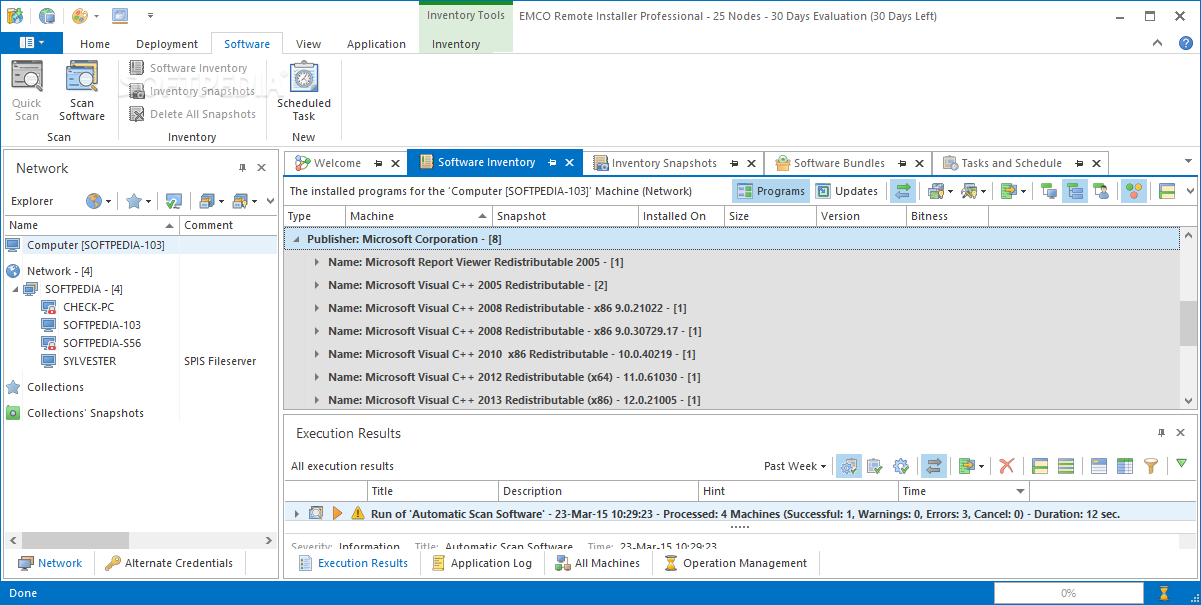The width and height of the screenshot is (1201, 605).
Task: Open the Alternate Credentials tab
Action: click(x=169, y=563)
